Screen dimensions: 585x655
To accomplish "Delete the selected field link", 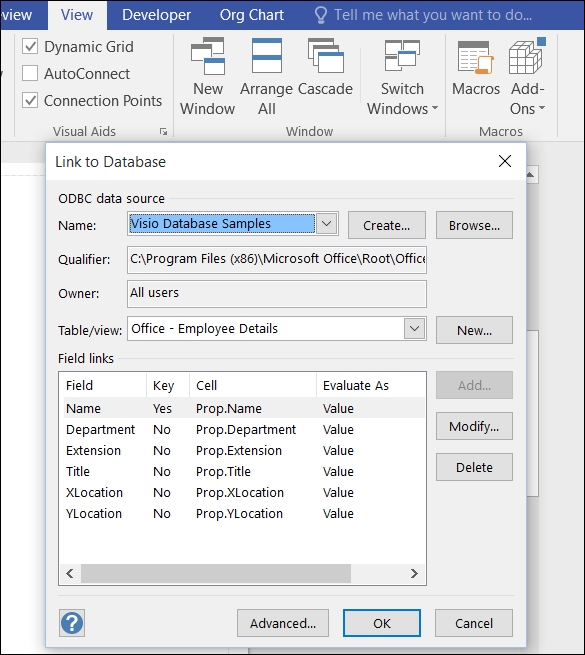I will pos(474,467).
